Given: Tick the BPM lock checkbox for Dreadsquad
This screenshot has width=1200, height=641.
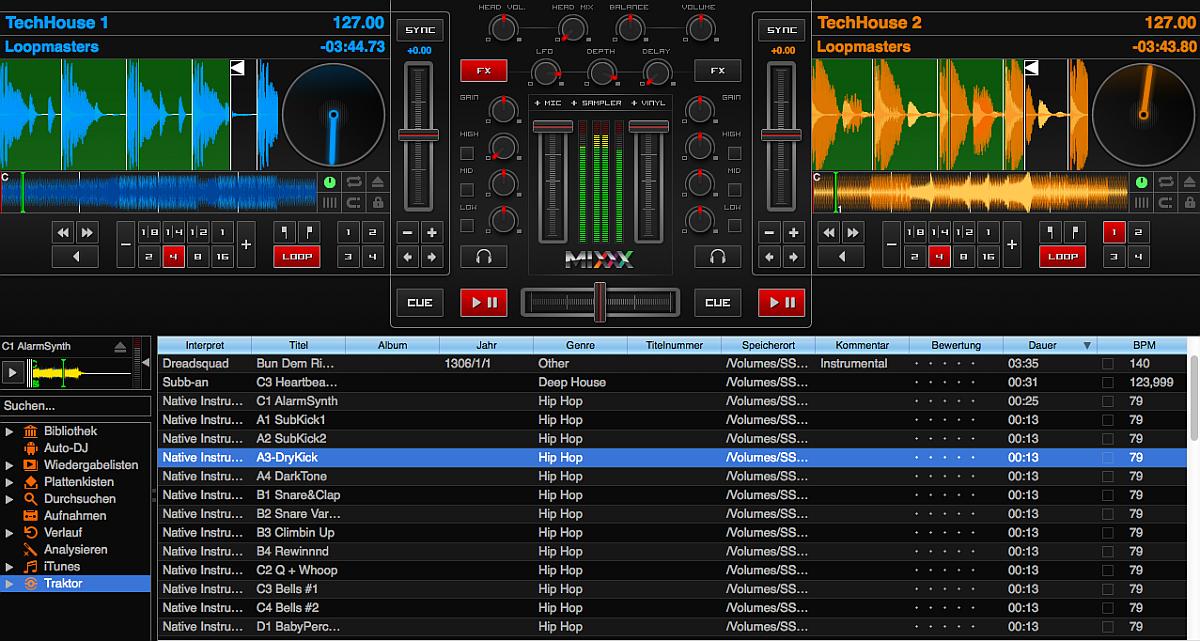Looking at the screenshot, I should pyautogui.click(x=1107, y=364).
